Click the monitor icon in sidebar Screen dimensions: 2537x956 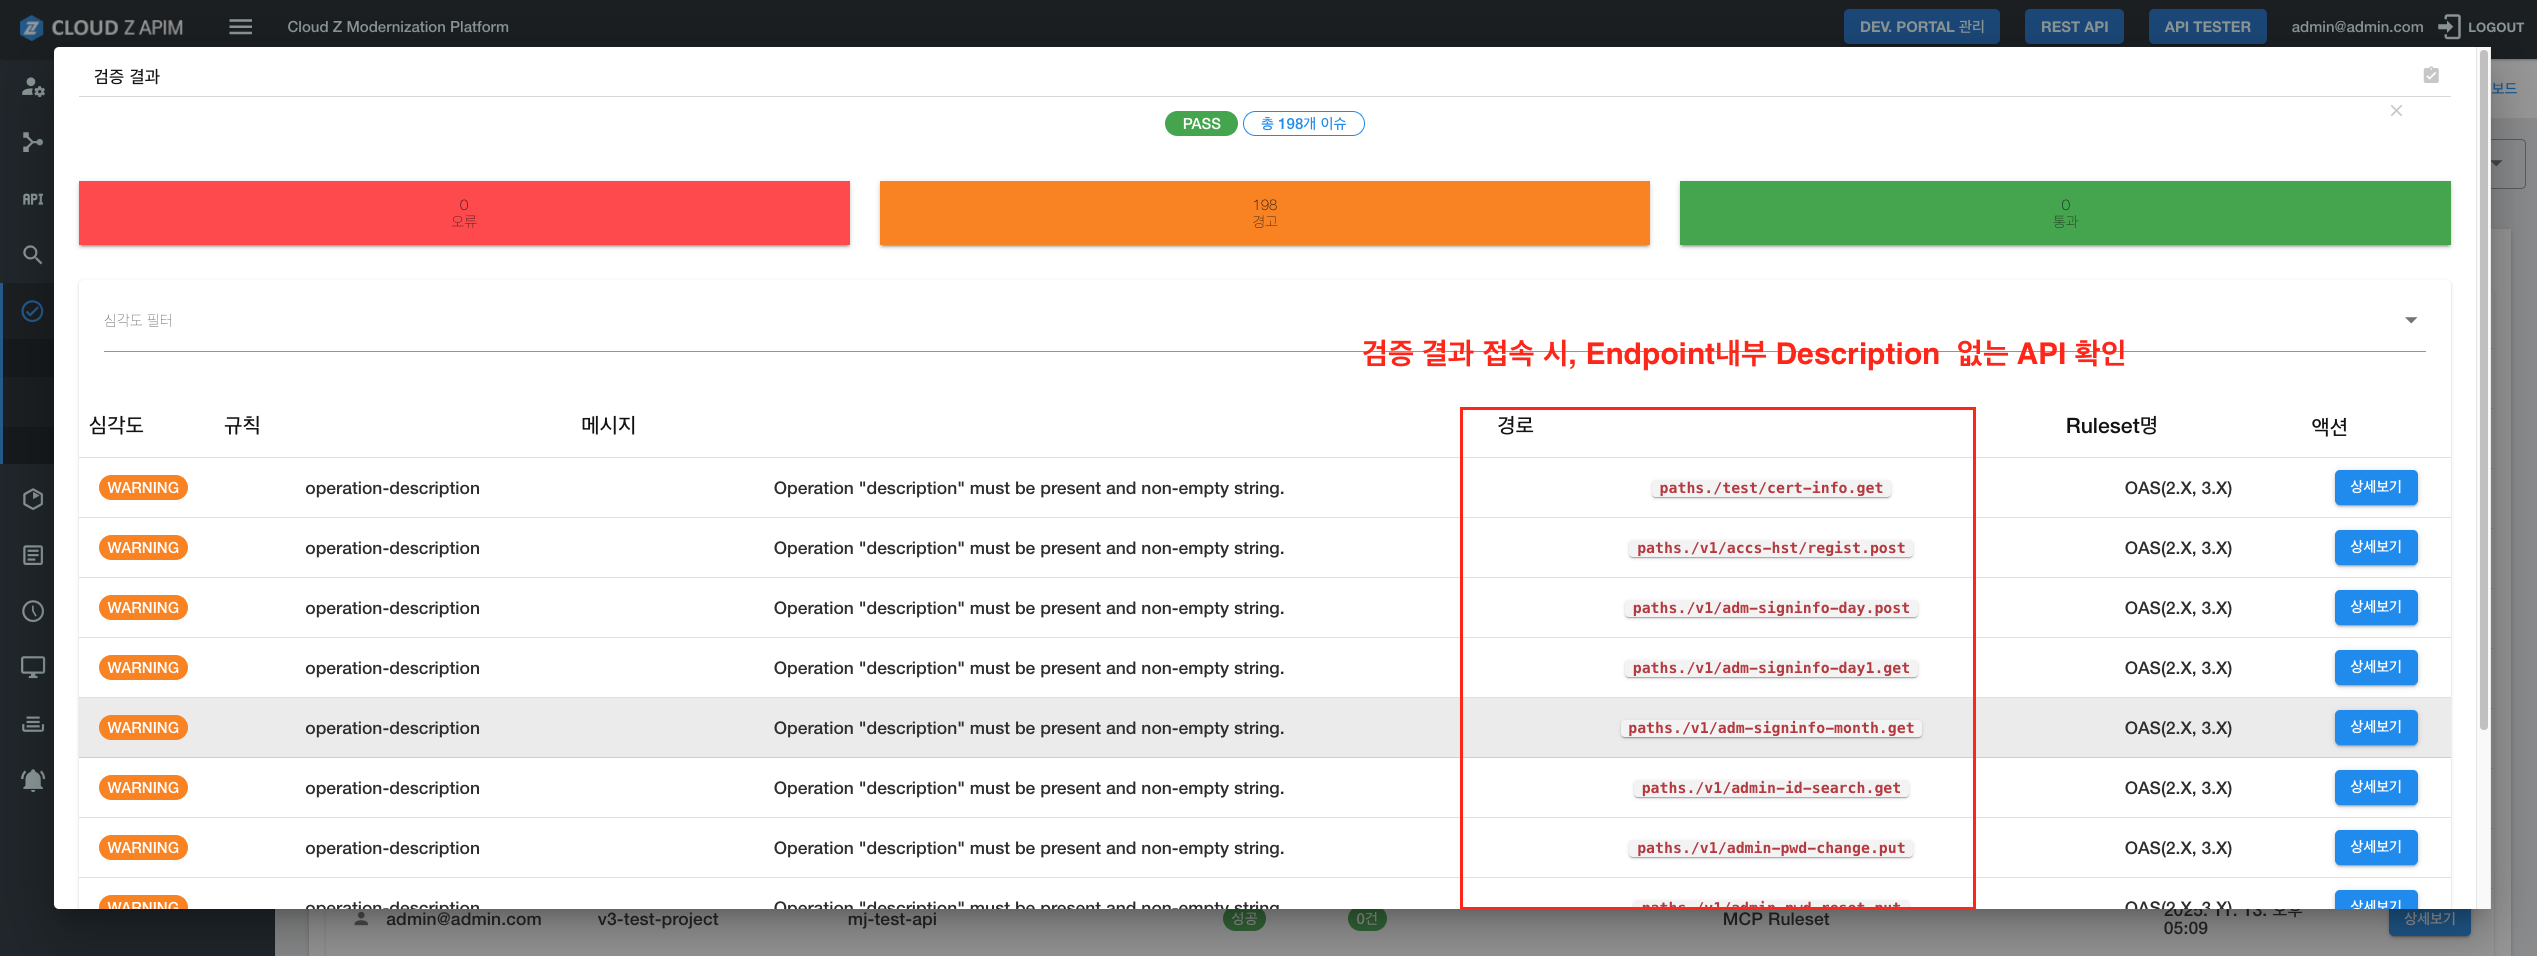point(33,667)
